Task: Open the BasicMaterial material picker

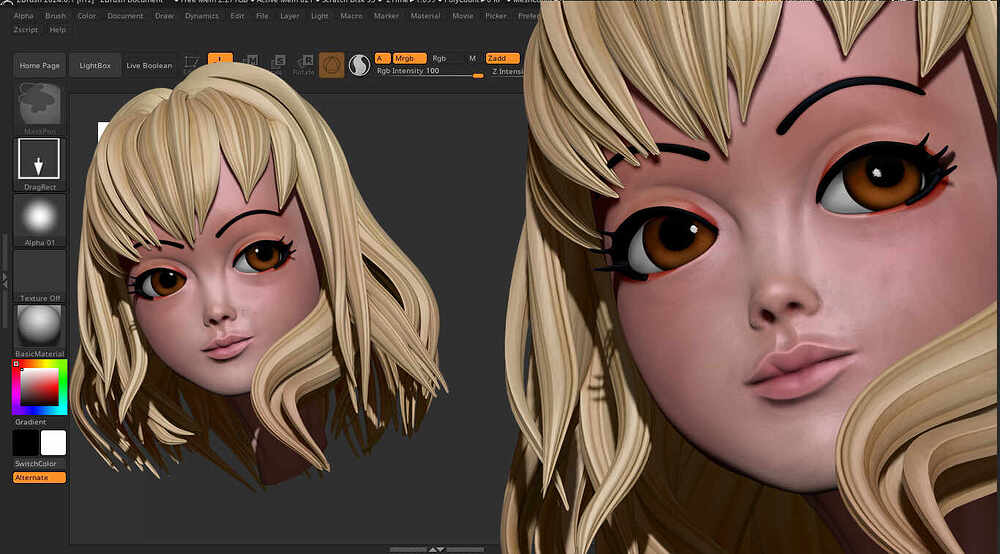Action: point(40,330)
